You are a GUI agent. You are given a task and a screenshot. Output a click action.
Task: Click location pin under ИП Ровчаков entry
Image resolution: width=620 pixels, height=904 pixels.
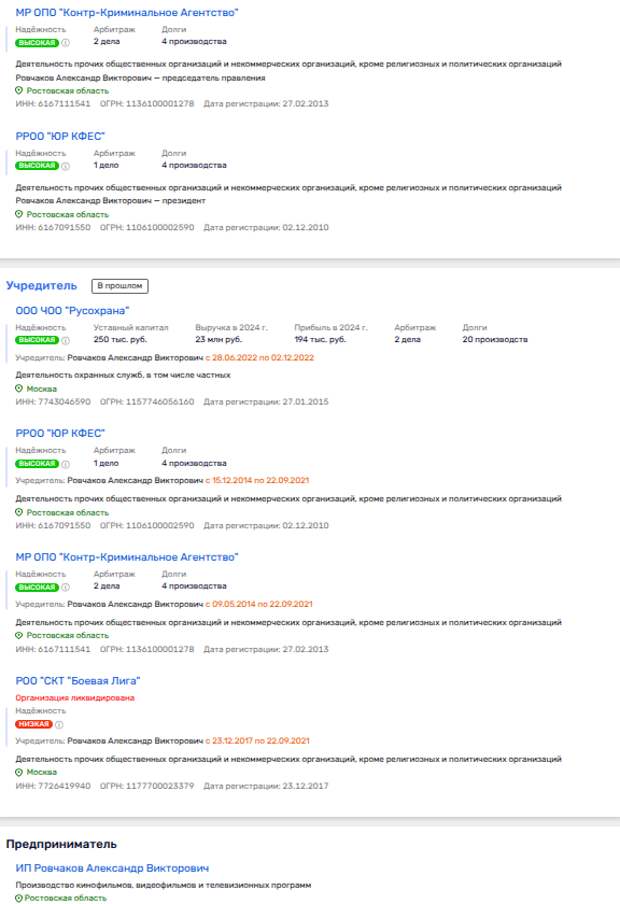20,899
